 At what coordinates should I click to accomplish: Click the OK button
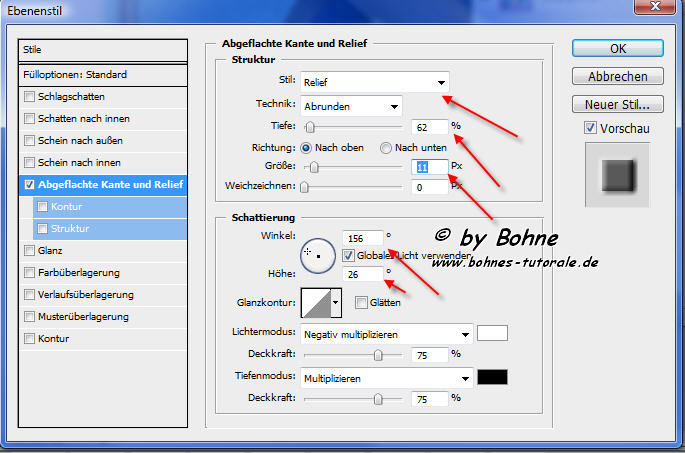click(617, 48)
